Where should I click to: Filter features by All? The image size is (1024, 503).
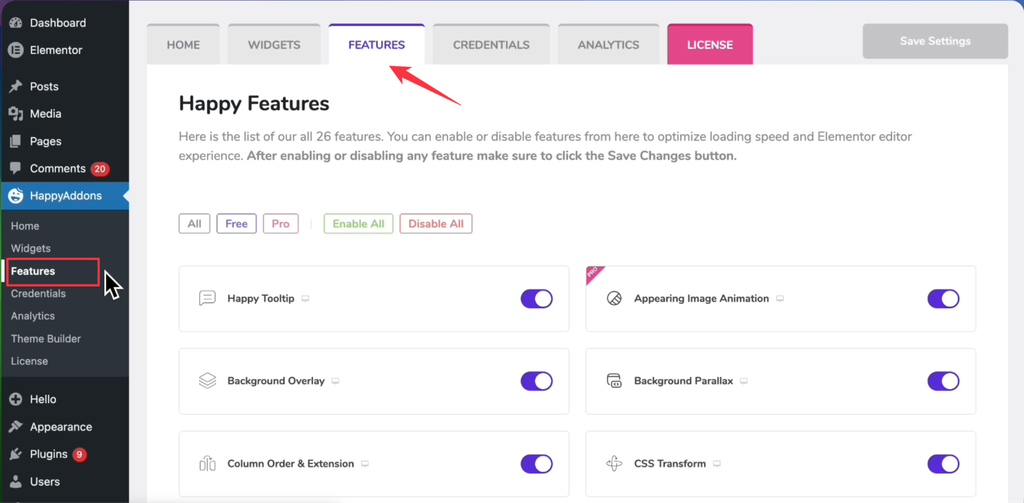point(195,223)
